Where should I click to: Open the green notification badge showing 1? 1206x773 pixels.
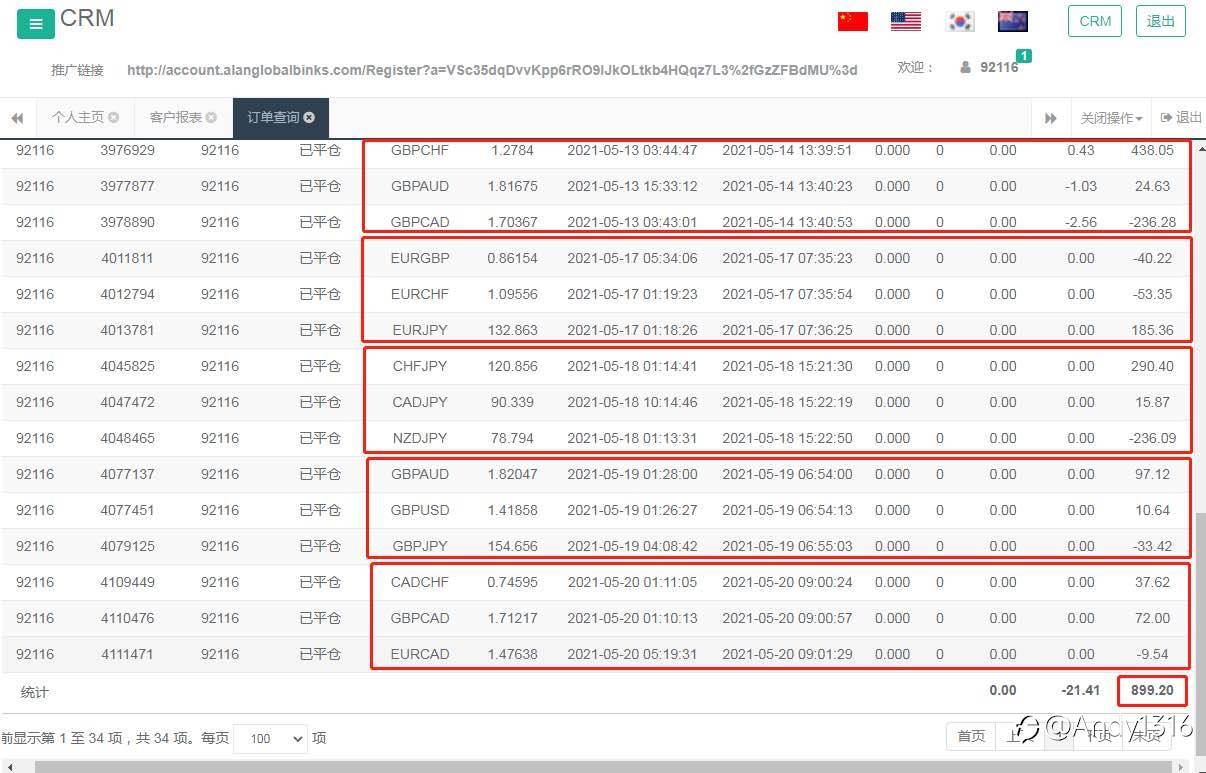click(x=1024, y=56)
